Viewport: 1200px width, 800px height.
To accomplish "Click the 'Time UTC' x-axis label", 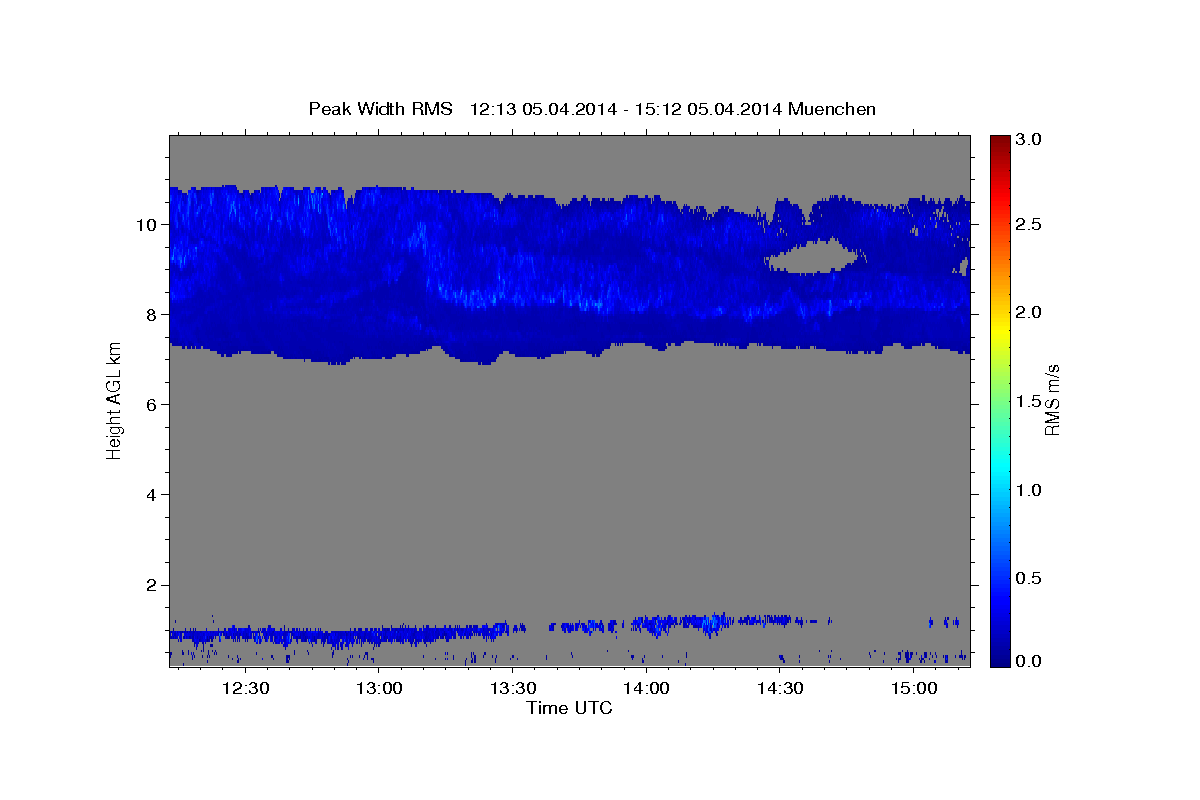I will [x=569, y=709].
